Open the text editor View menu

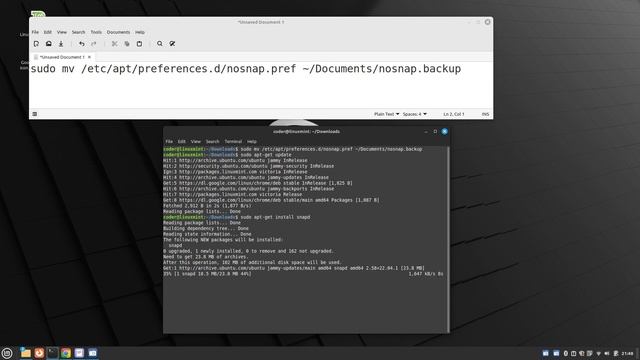click(x=62, y=32)
